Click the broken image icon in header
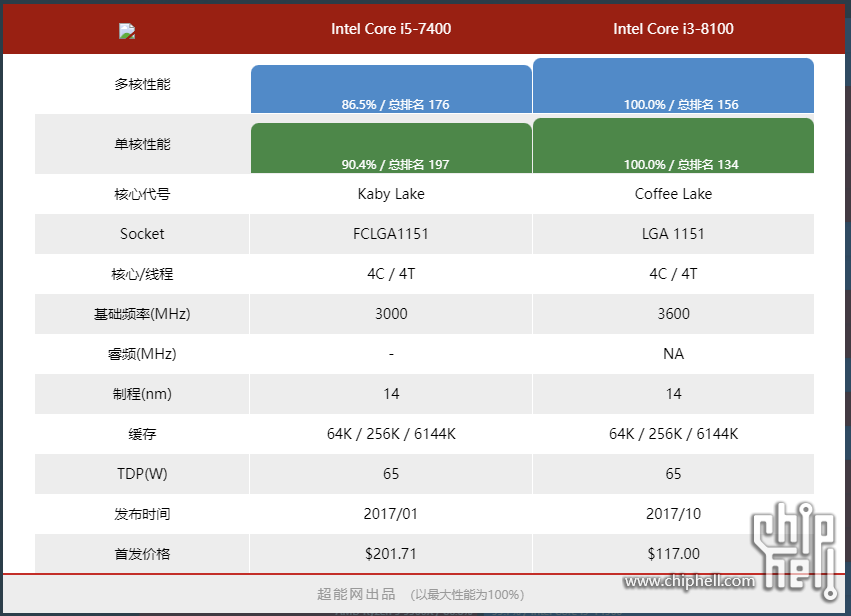 127,31
